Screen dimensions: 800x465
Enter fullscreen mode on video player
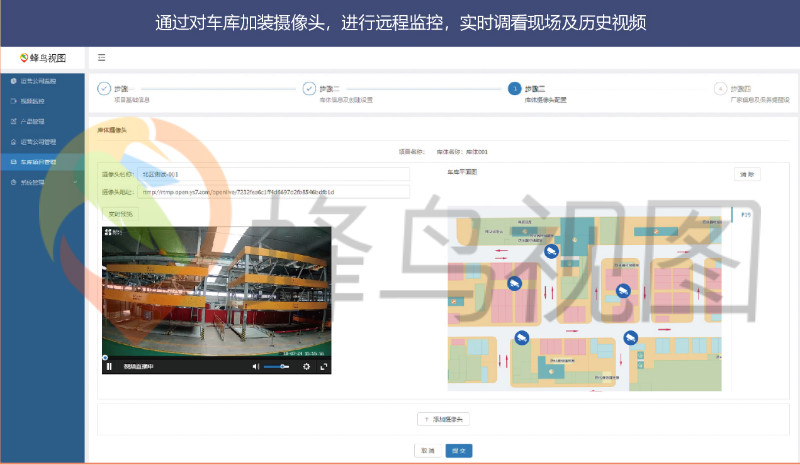click(x=323, y=367)
